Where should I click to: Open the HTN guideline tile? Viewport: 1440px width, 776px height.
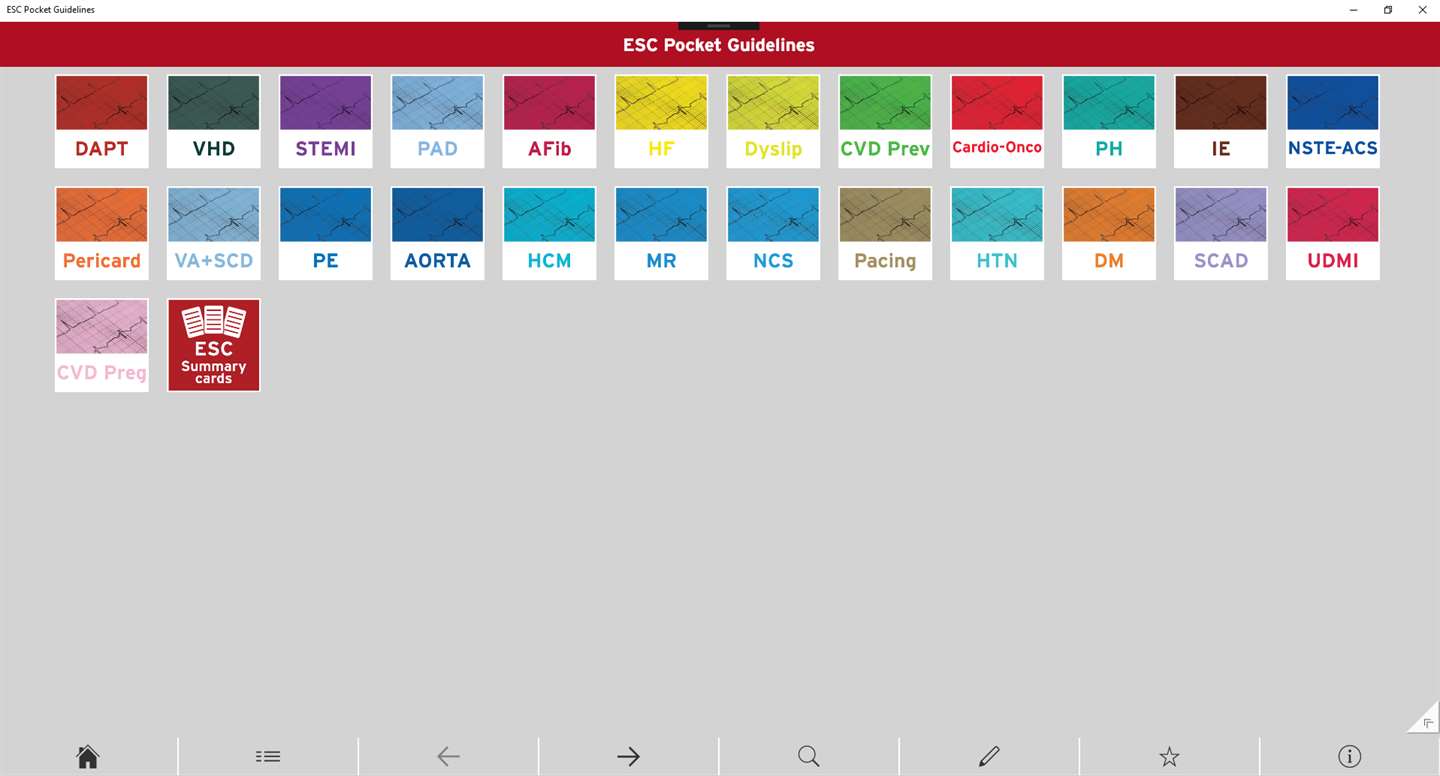[997, 234]
